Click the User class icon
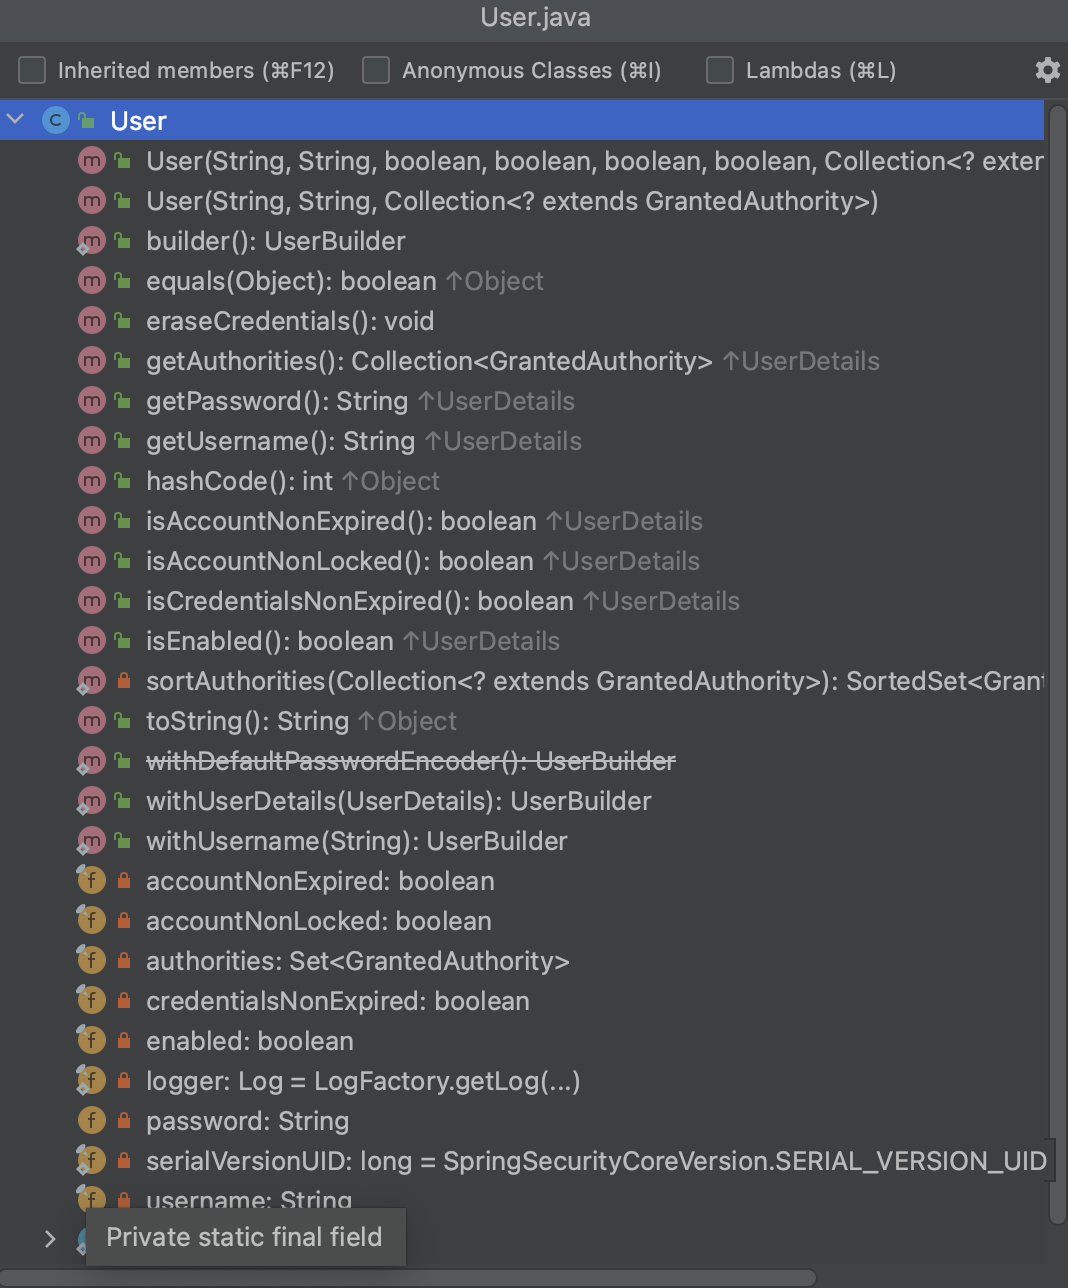The image size is (1068, 1288). pos(56,121)
